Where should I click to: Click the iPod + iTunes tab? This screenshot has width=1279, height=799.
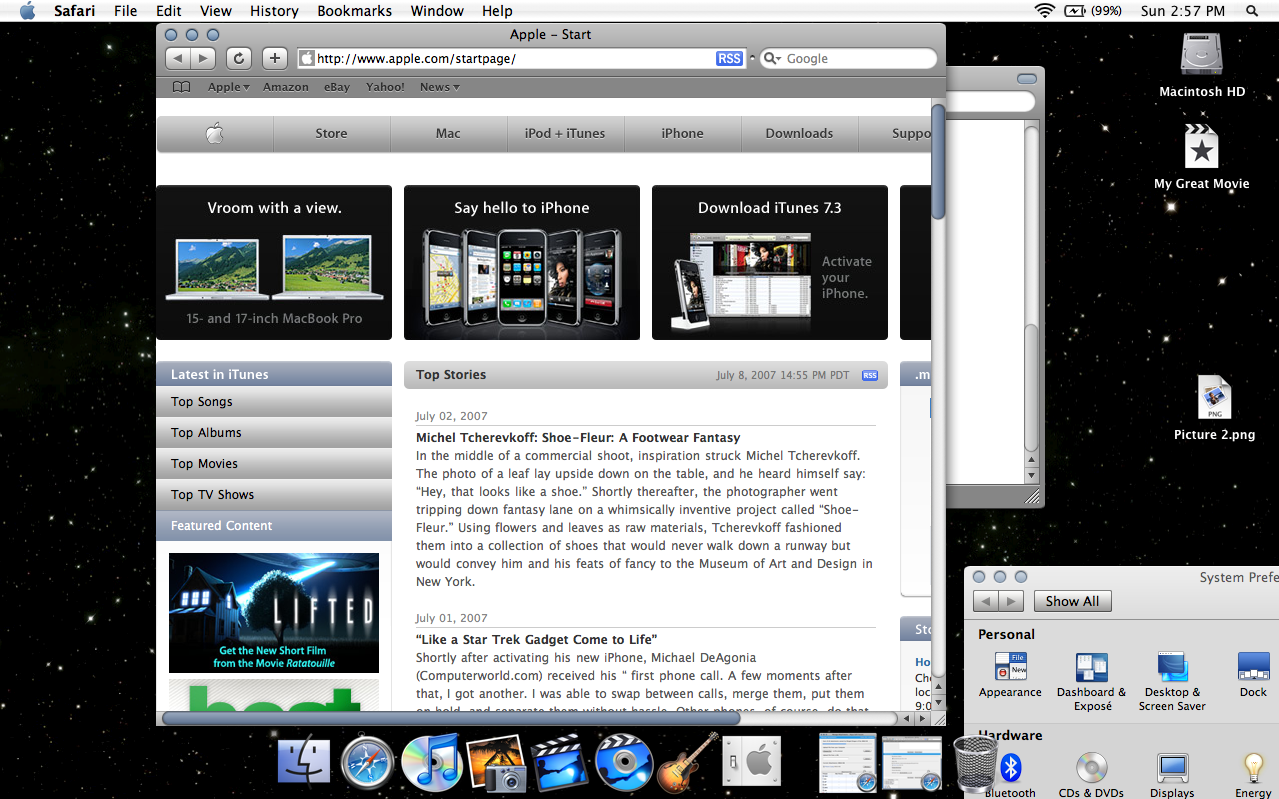tap(565, 133)
